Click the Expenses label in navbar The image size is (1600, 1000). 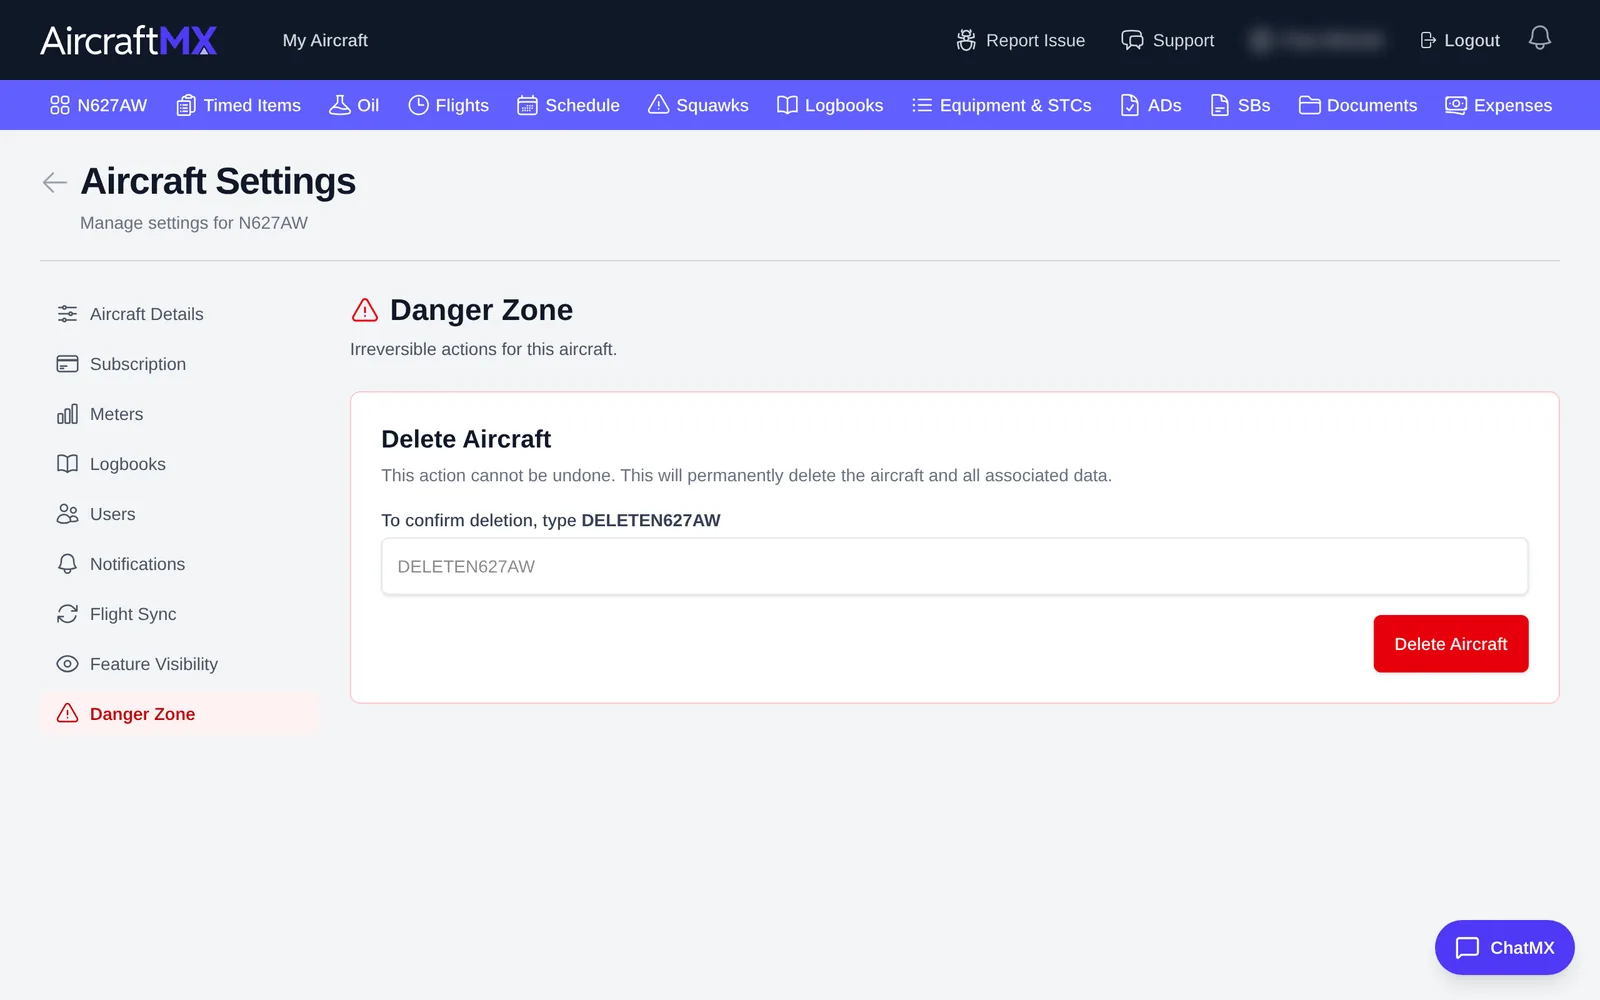(1513, 105)
